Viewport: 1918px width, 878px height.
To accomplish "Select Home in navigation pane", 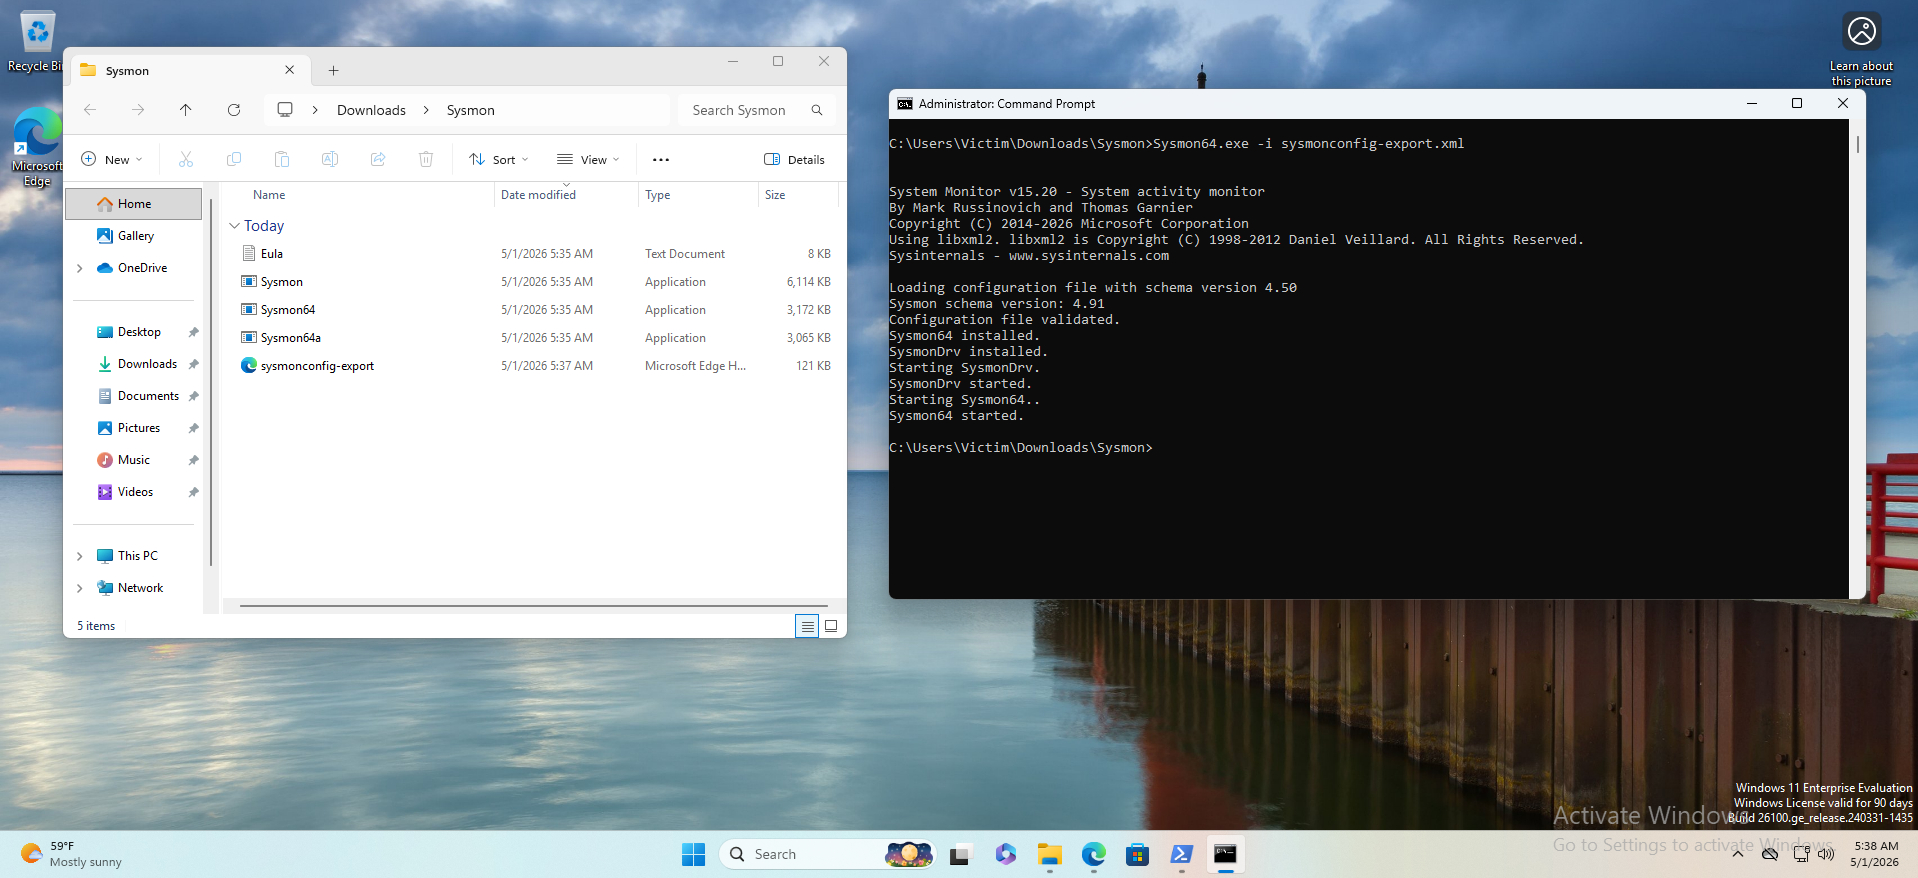I will (x=134, y=204).
